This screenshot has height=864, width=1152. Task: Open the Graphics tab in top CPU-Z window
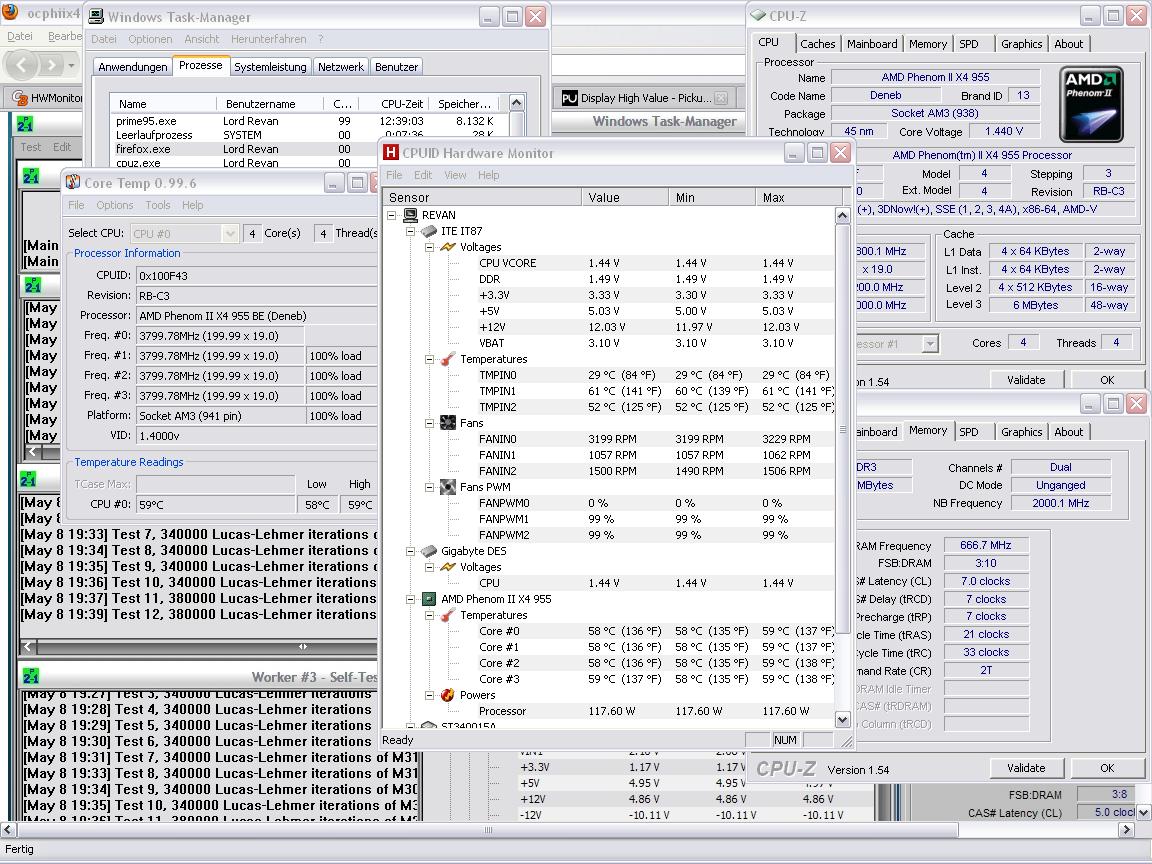pos(1021,44)
